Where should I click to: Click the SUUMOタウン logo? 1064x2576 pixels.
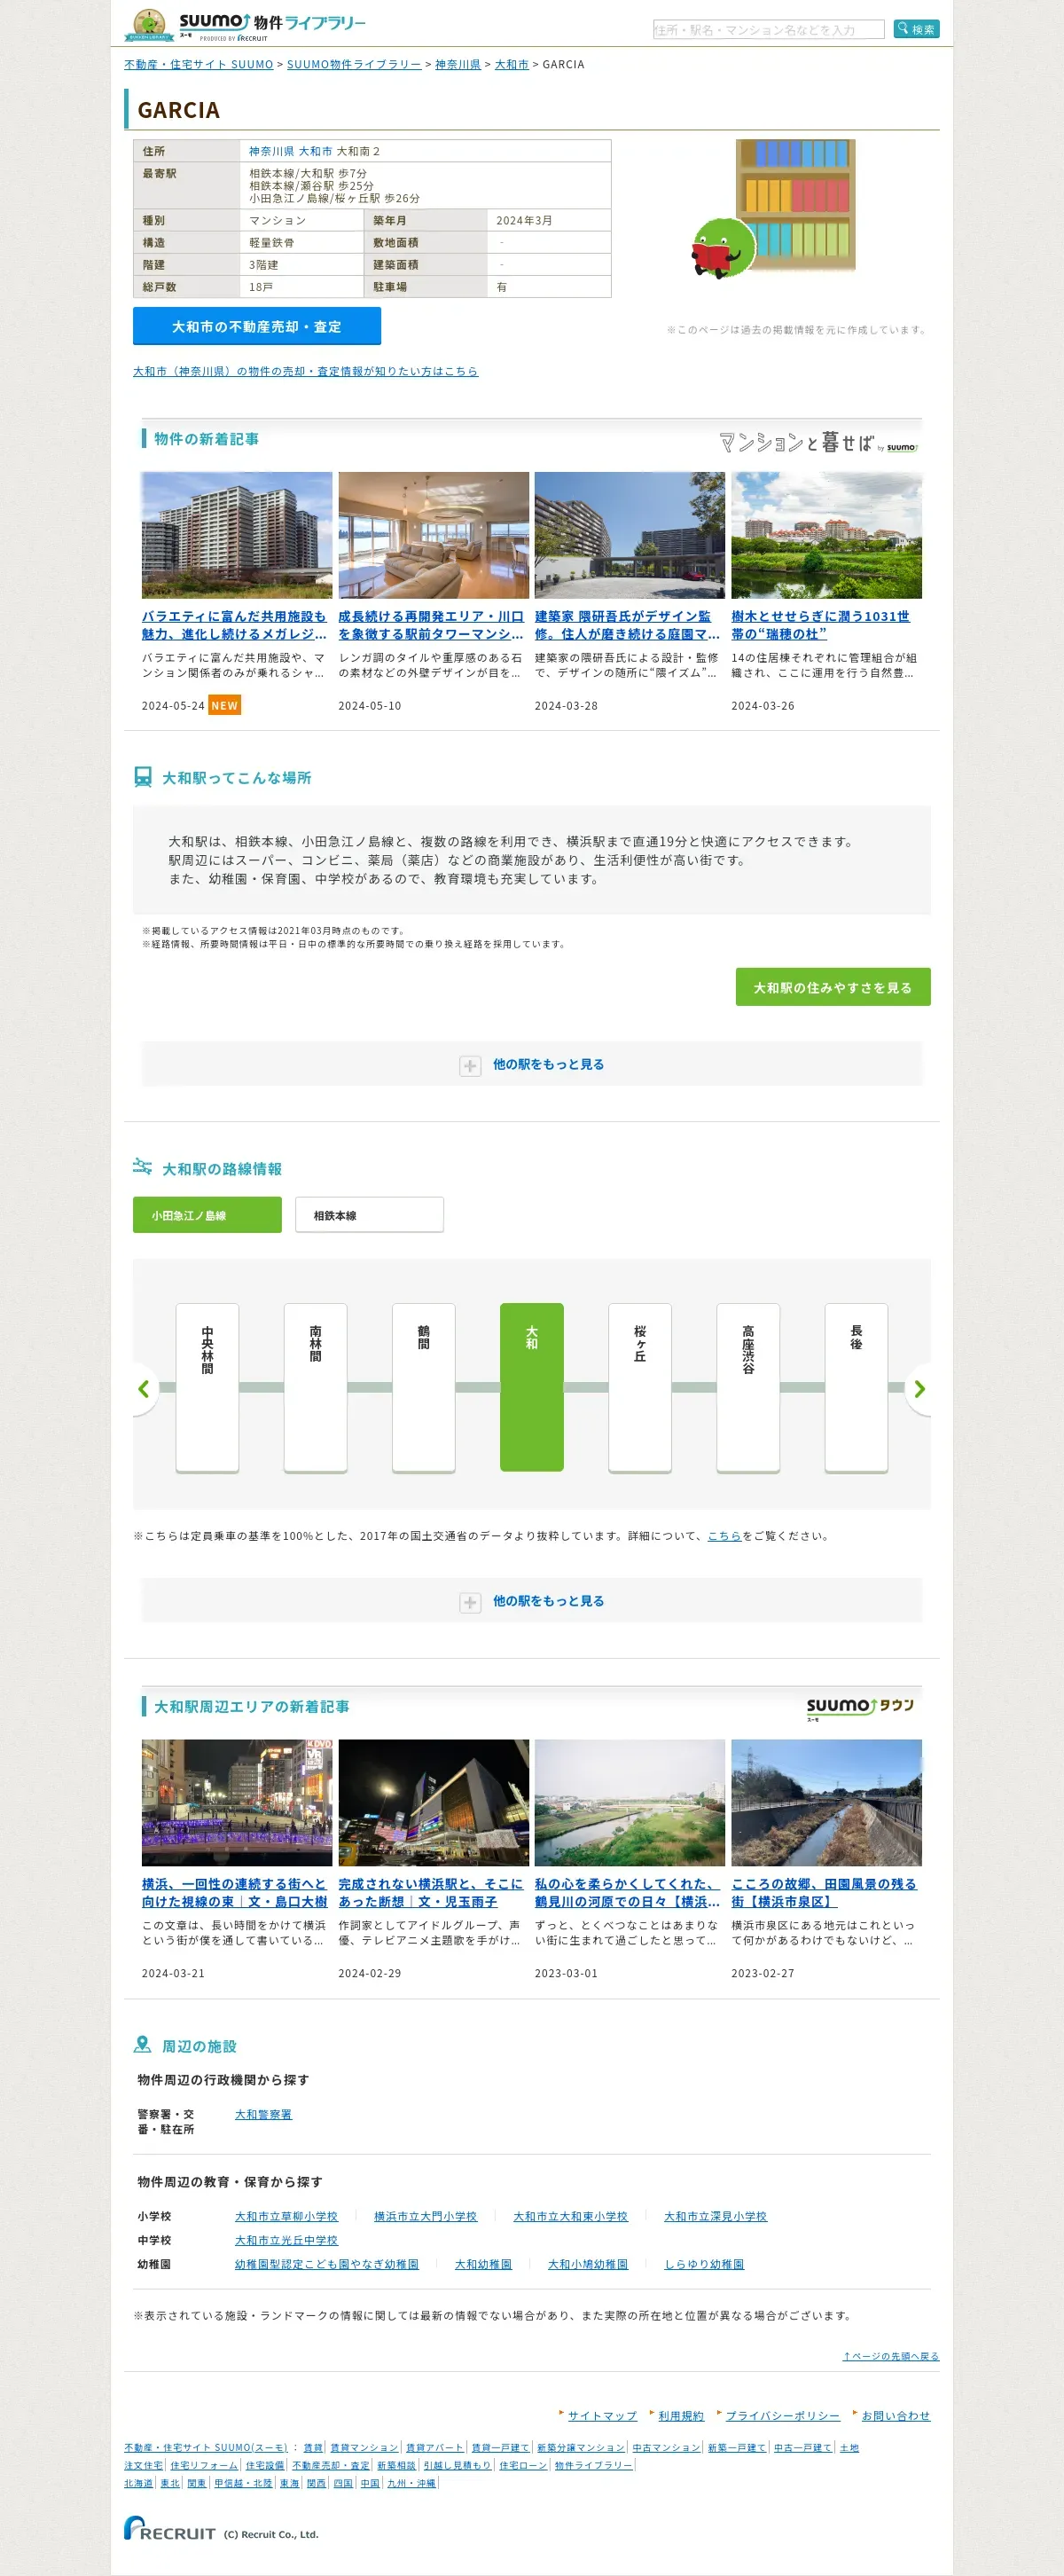pos(860,1709)
